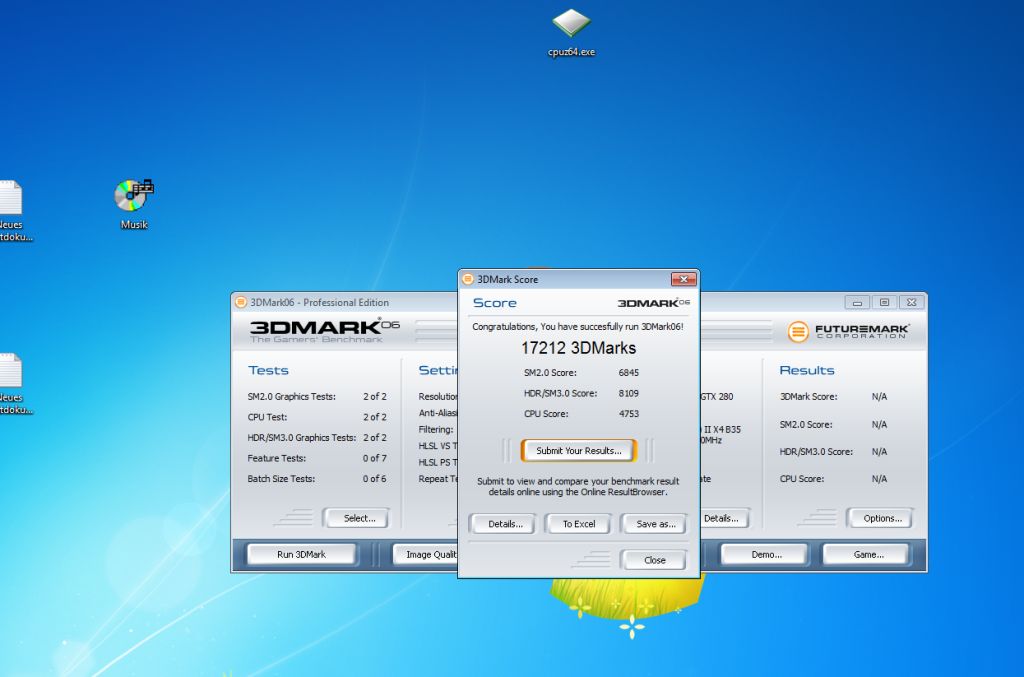Click the "CPU Score:" label in the Score dialog
The image size is (1024, 677).
pos(546,414)
